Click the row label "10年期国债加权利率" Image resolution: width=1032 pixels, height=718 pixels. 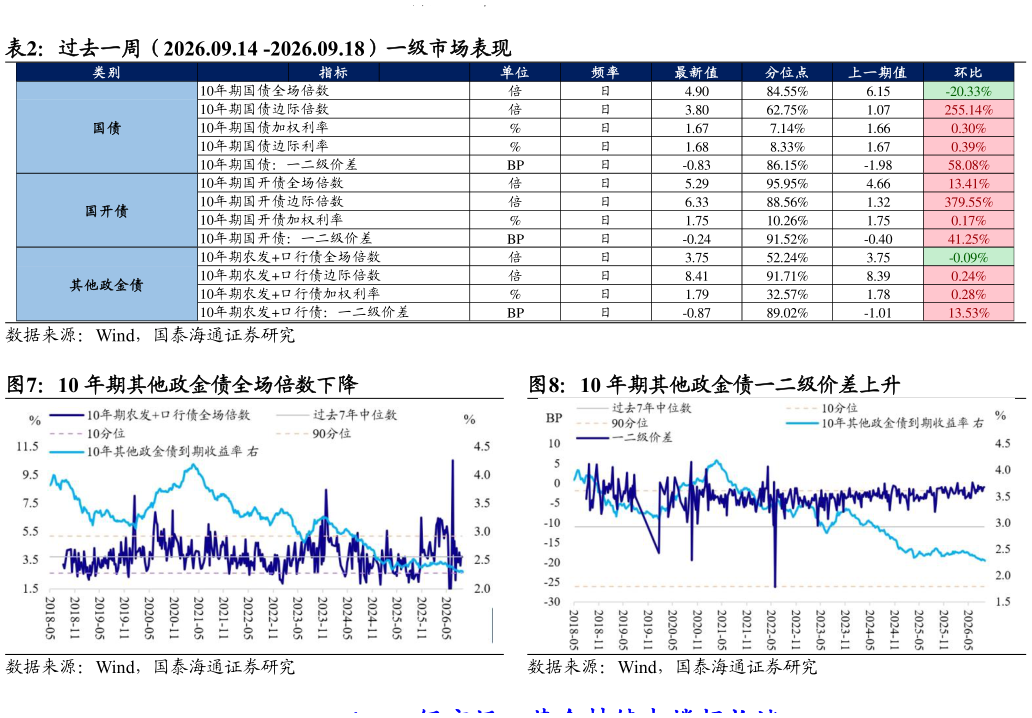[x=265, y=128]
